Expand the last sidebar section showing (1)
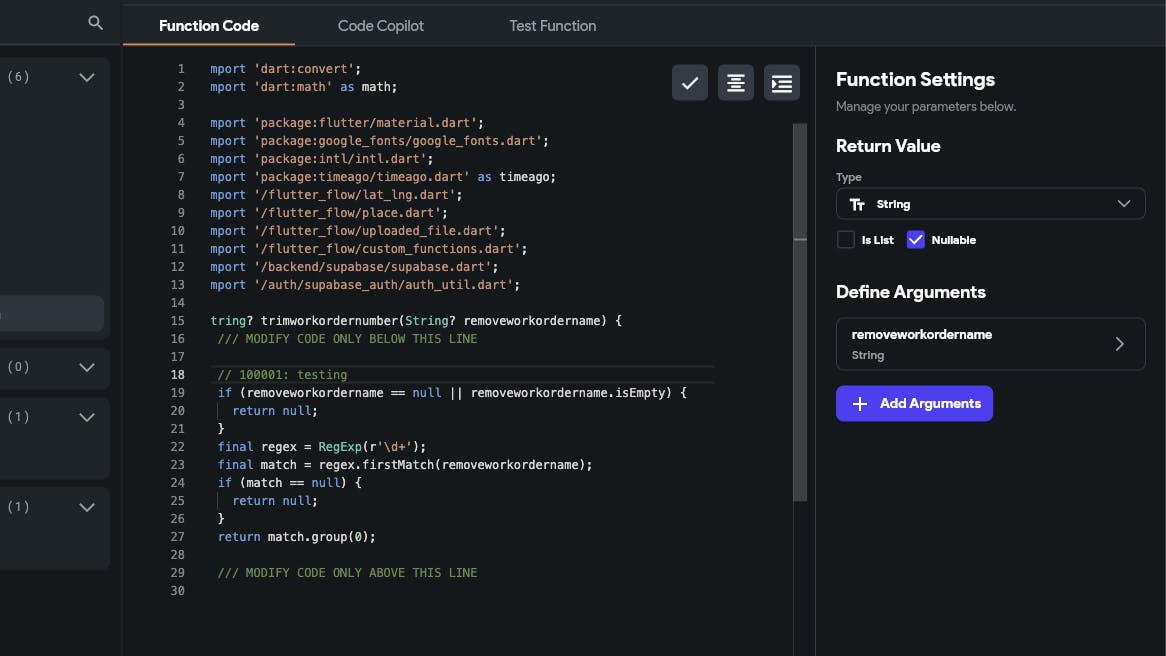The height and width of the screenshot is (656, 1166). (87, 507)
